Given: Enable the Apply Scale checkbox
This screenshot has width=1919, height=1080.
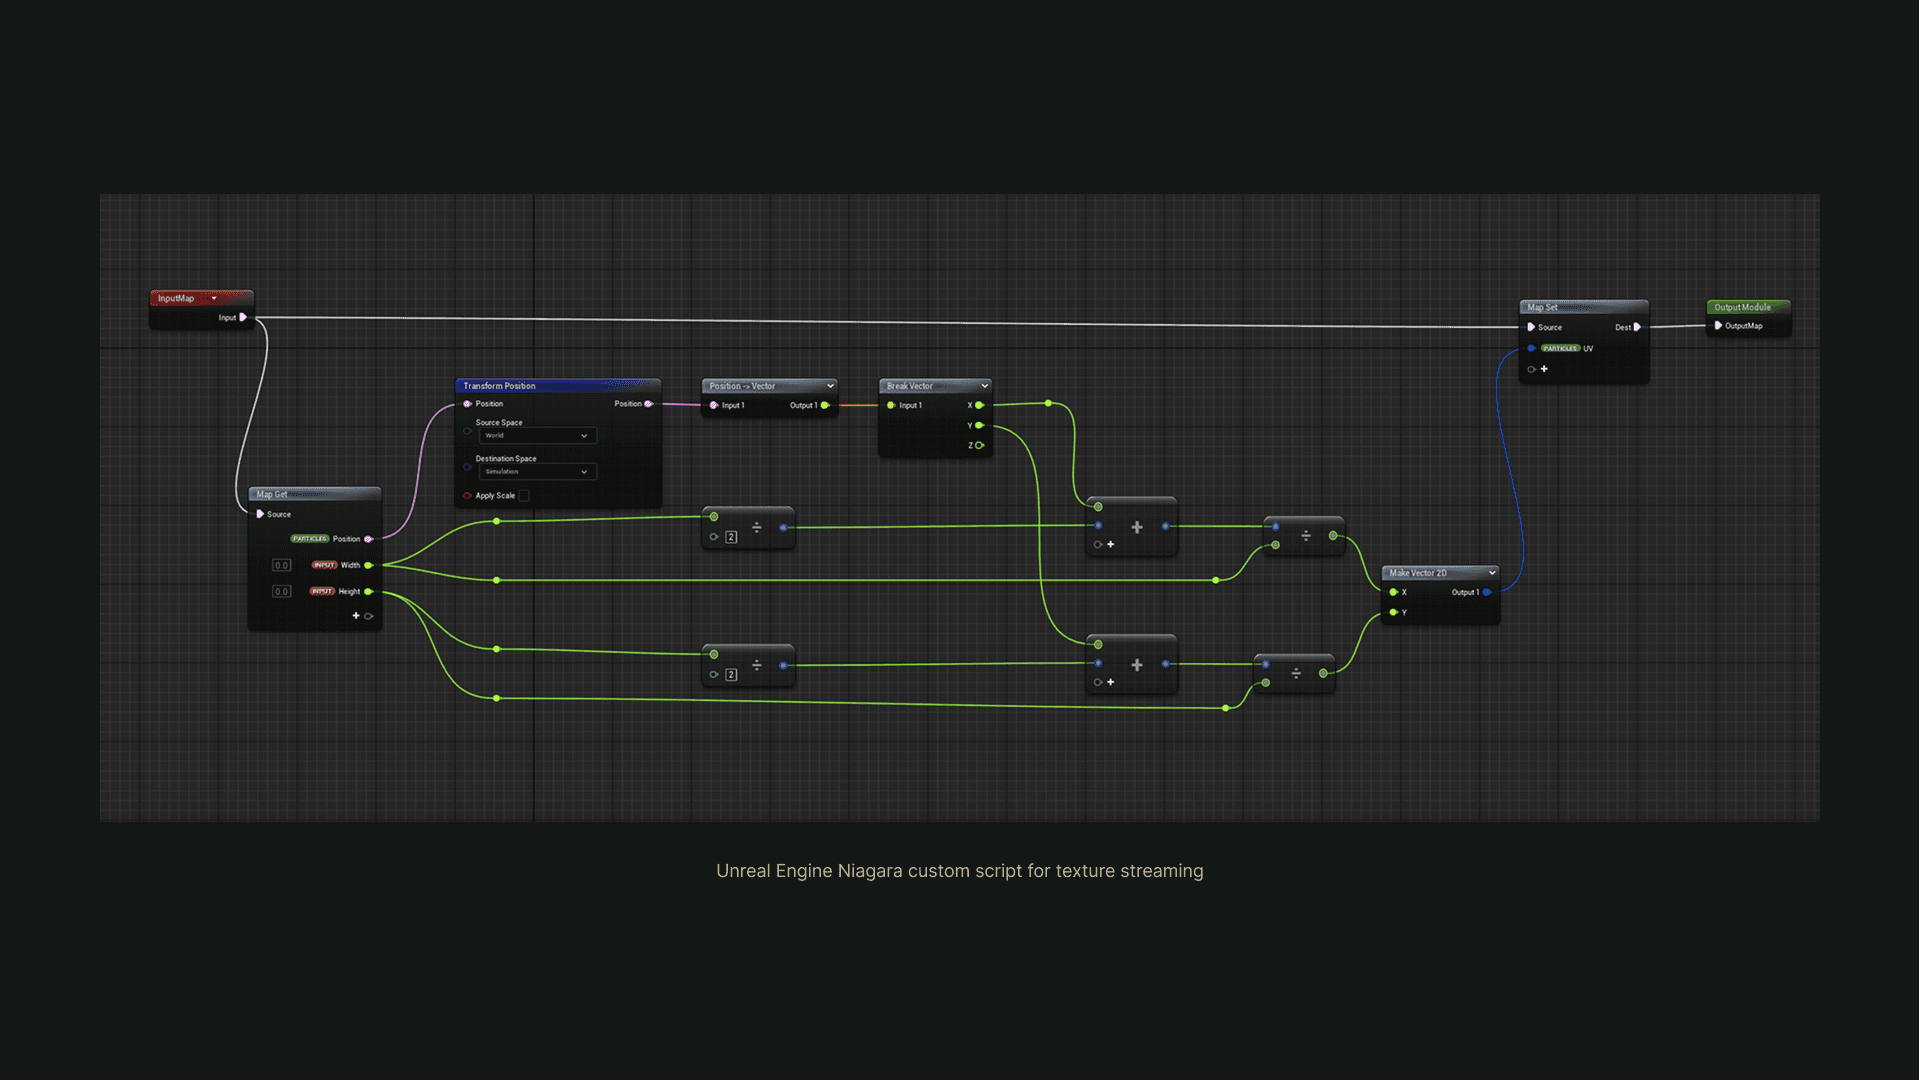Looking at the screenshot, I should tap(524, 496).
